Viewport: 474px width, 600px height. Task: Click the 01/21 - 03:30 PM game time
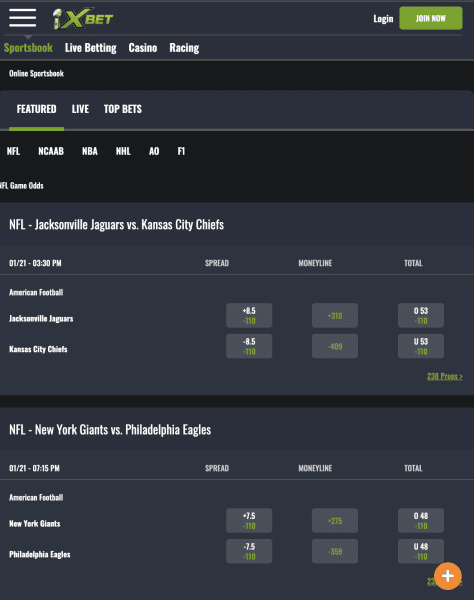35,263
